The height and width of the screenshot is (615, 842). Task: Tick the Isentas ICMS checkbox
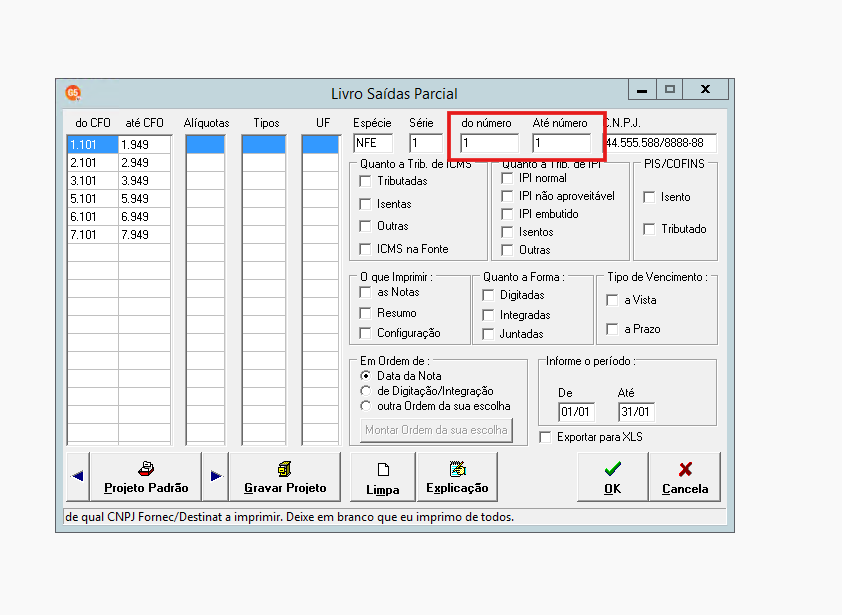(365, 204)
